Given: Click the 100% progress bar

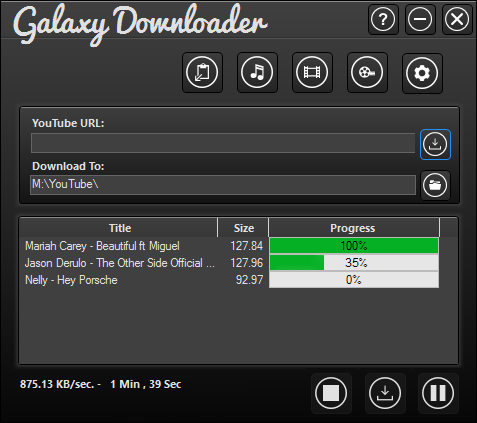Looking at the screenshot, I should (x=354, y=246).
